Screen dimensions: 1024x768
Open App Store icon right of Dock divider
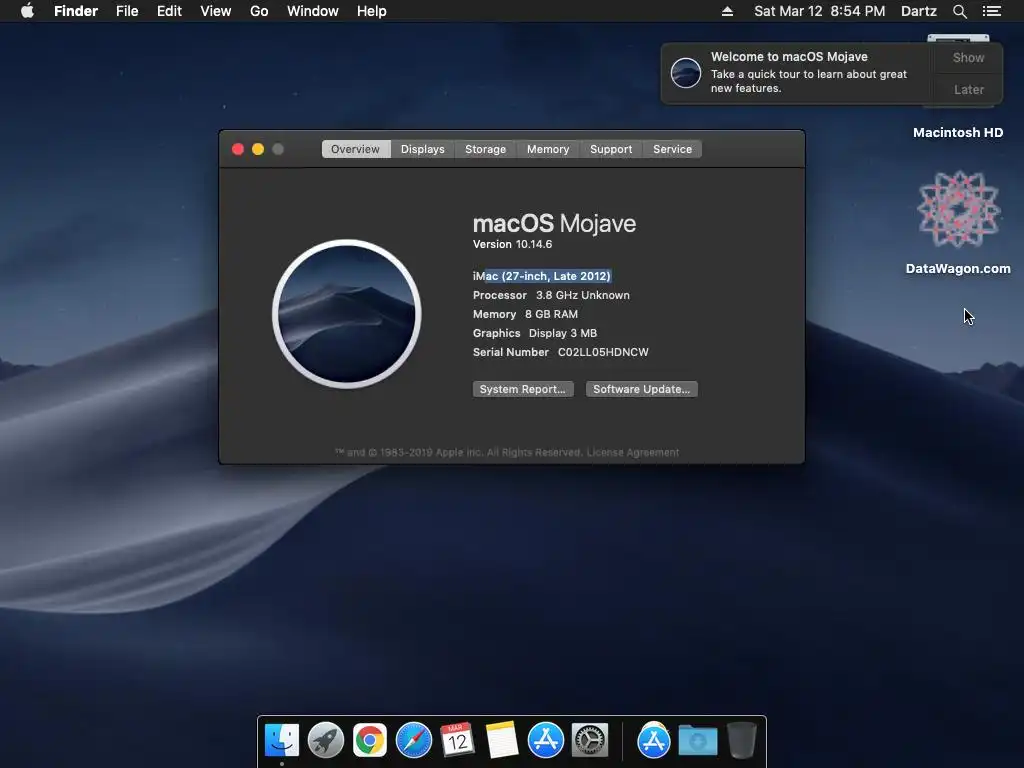click(x=654, y=740)
